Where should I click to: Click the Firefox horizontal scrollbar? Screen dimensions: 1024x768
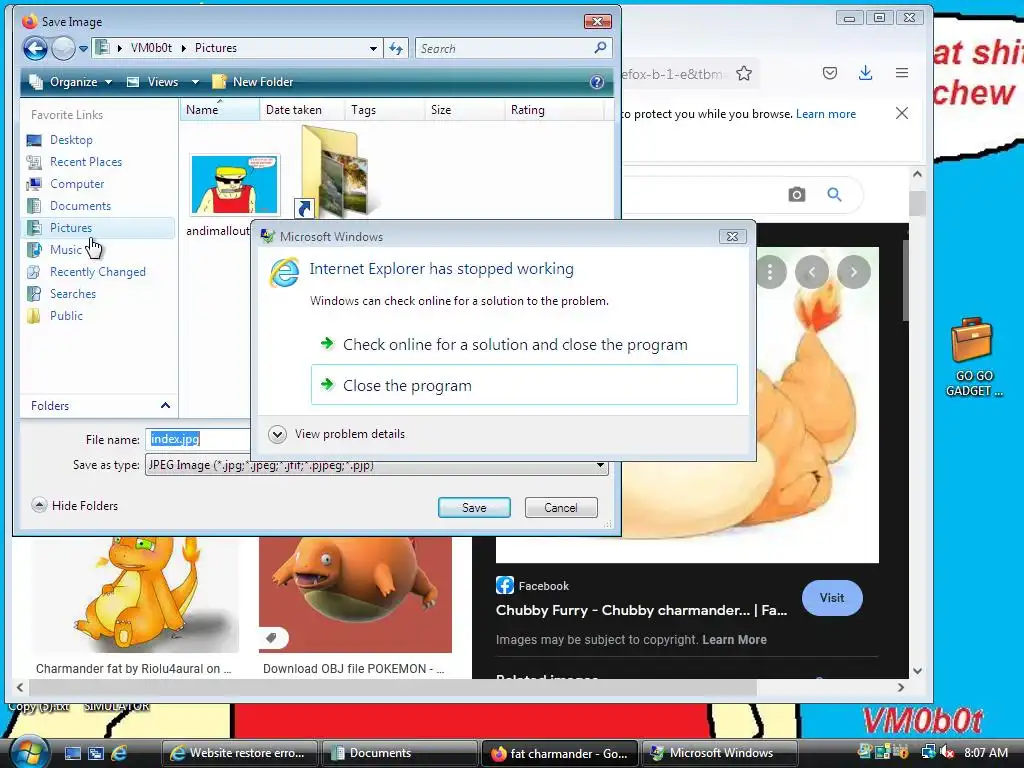point(392,687)
